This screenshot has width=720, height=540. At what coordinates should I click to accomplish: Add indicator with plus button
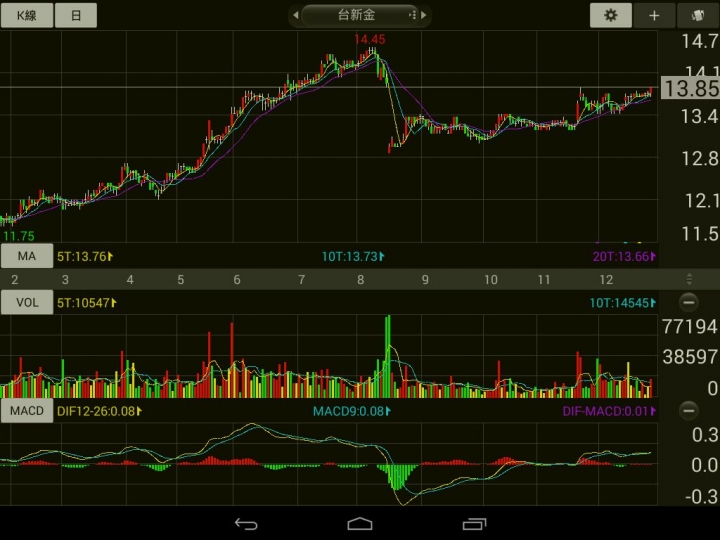click(x=654, y=15)
